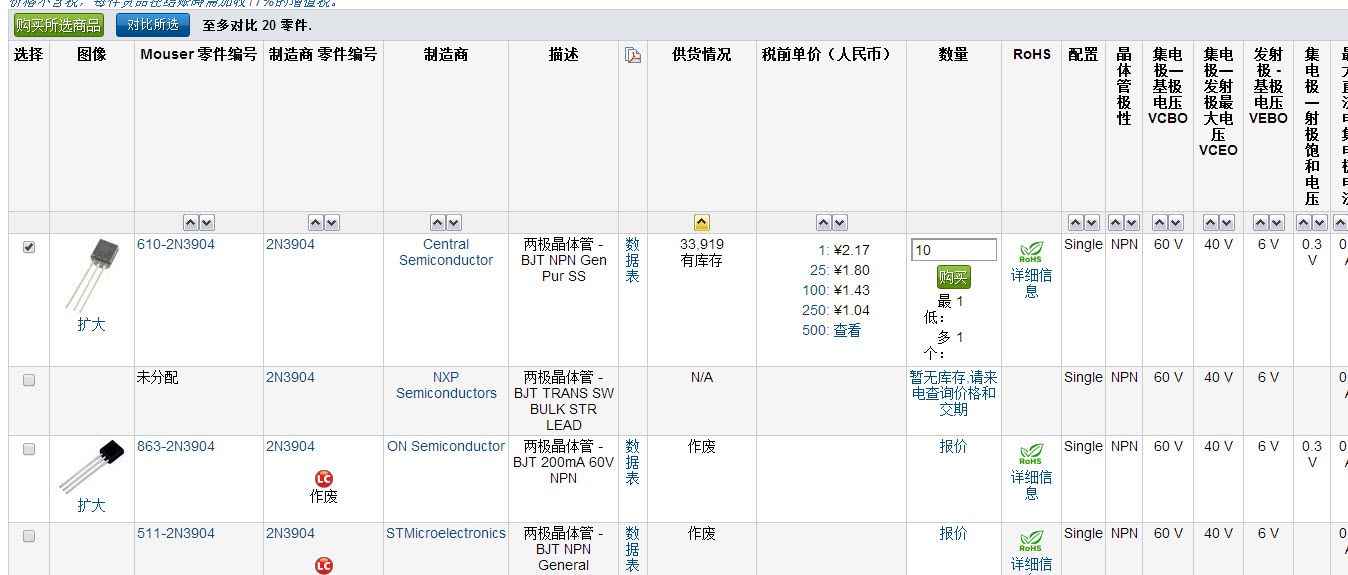Click LC obsolete badge in ON Semiconductor row
This screenshot has height=575, width=1348.
[x=323, y=479]
